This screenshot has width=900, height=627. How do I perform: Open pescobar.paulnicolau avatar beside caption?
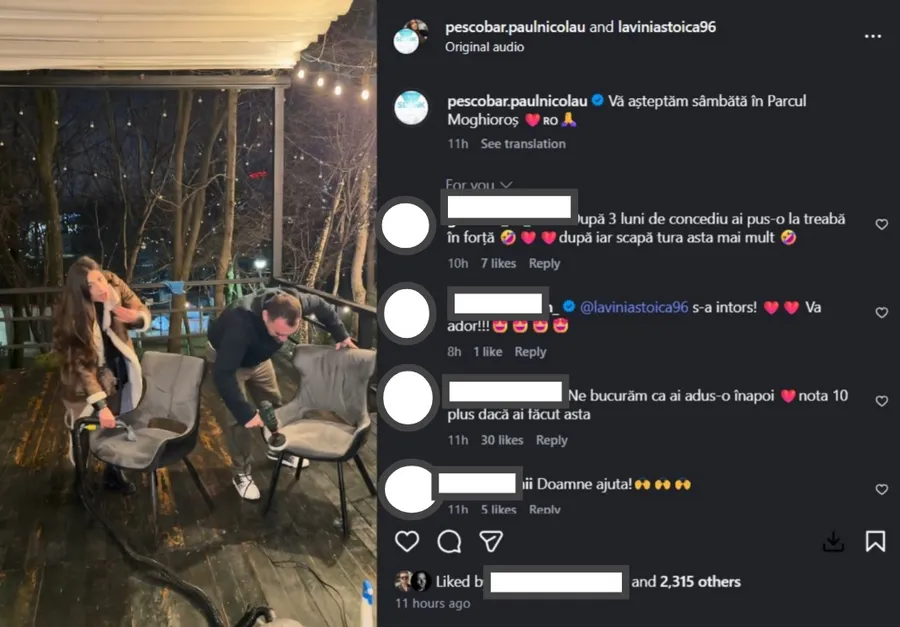point(411,107)
